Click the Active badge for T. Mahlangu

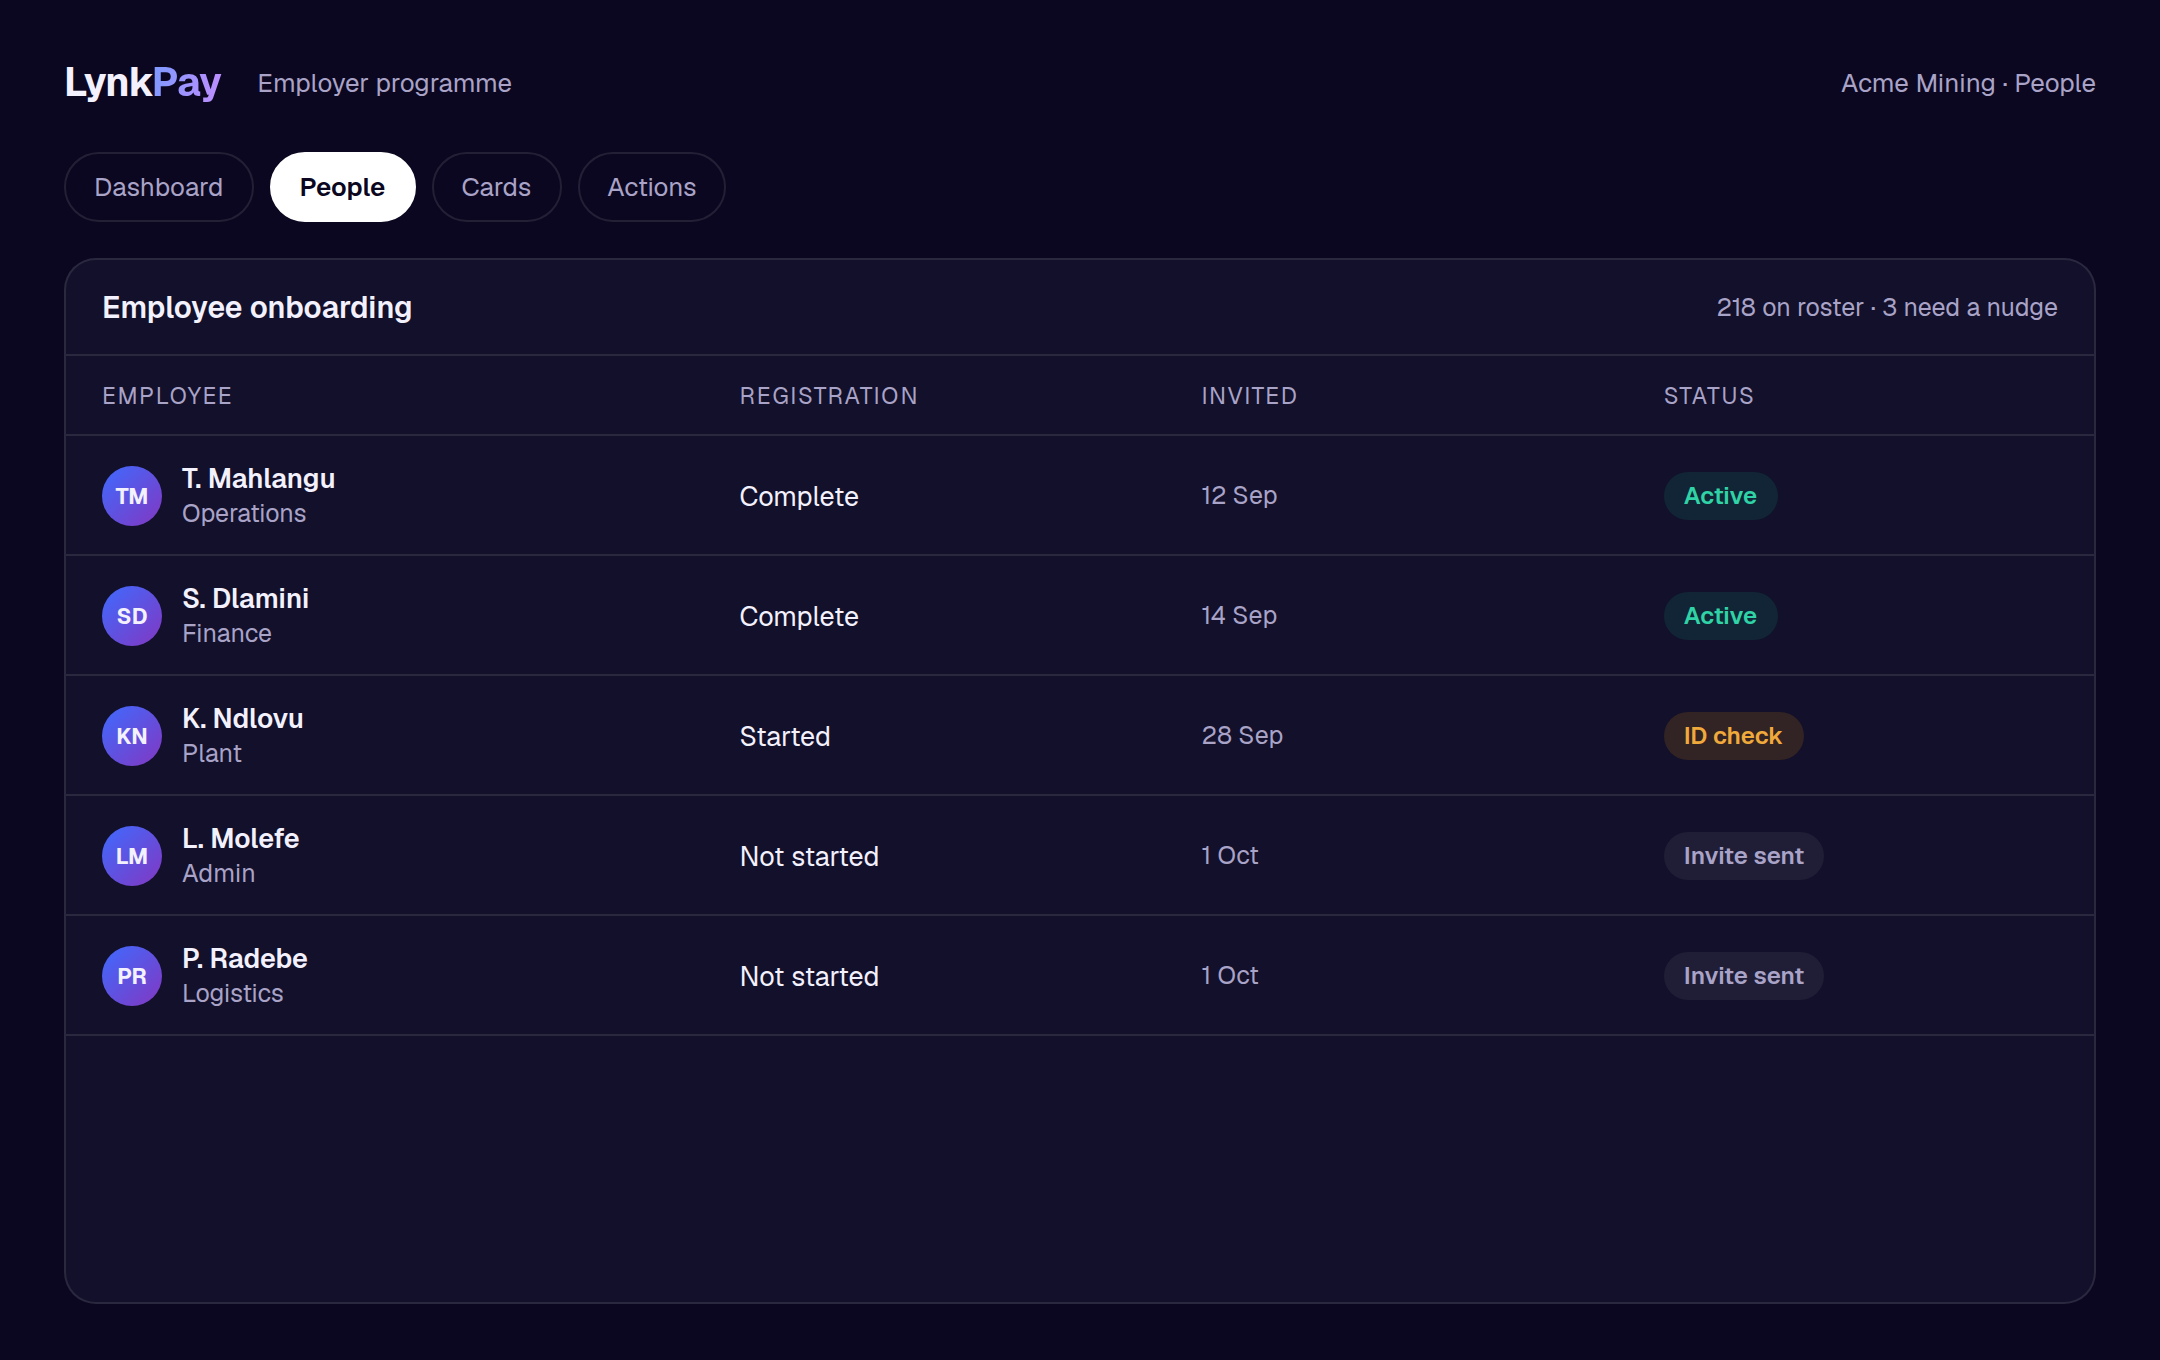pyautogui.click(x=1720, y=496)
